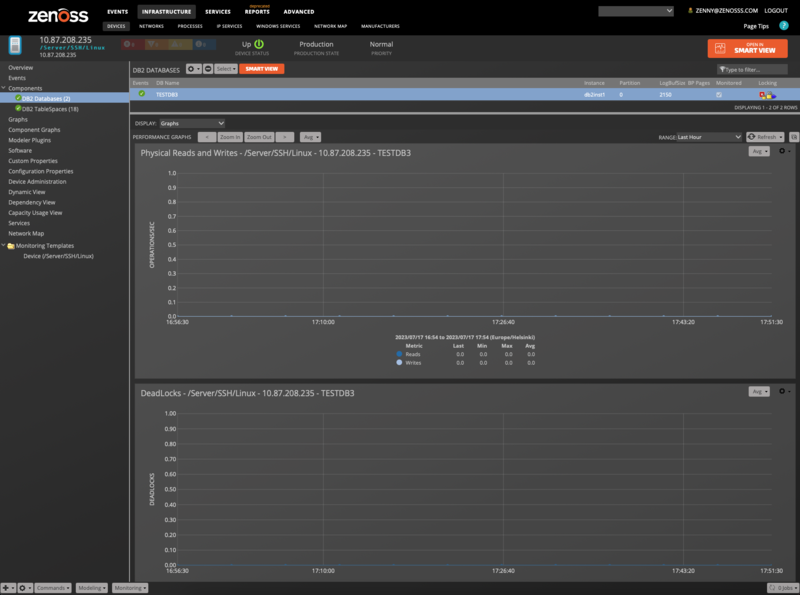The image size is (800, 595).
Task: Open the Range Last Hour dropdown
Action: tap(709, 137)
